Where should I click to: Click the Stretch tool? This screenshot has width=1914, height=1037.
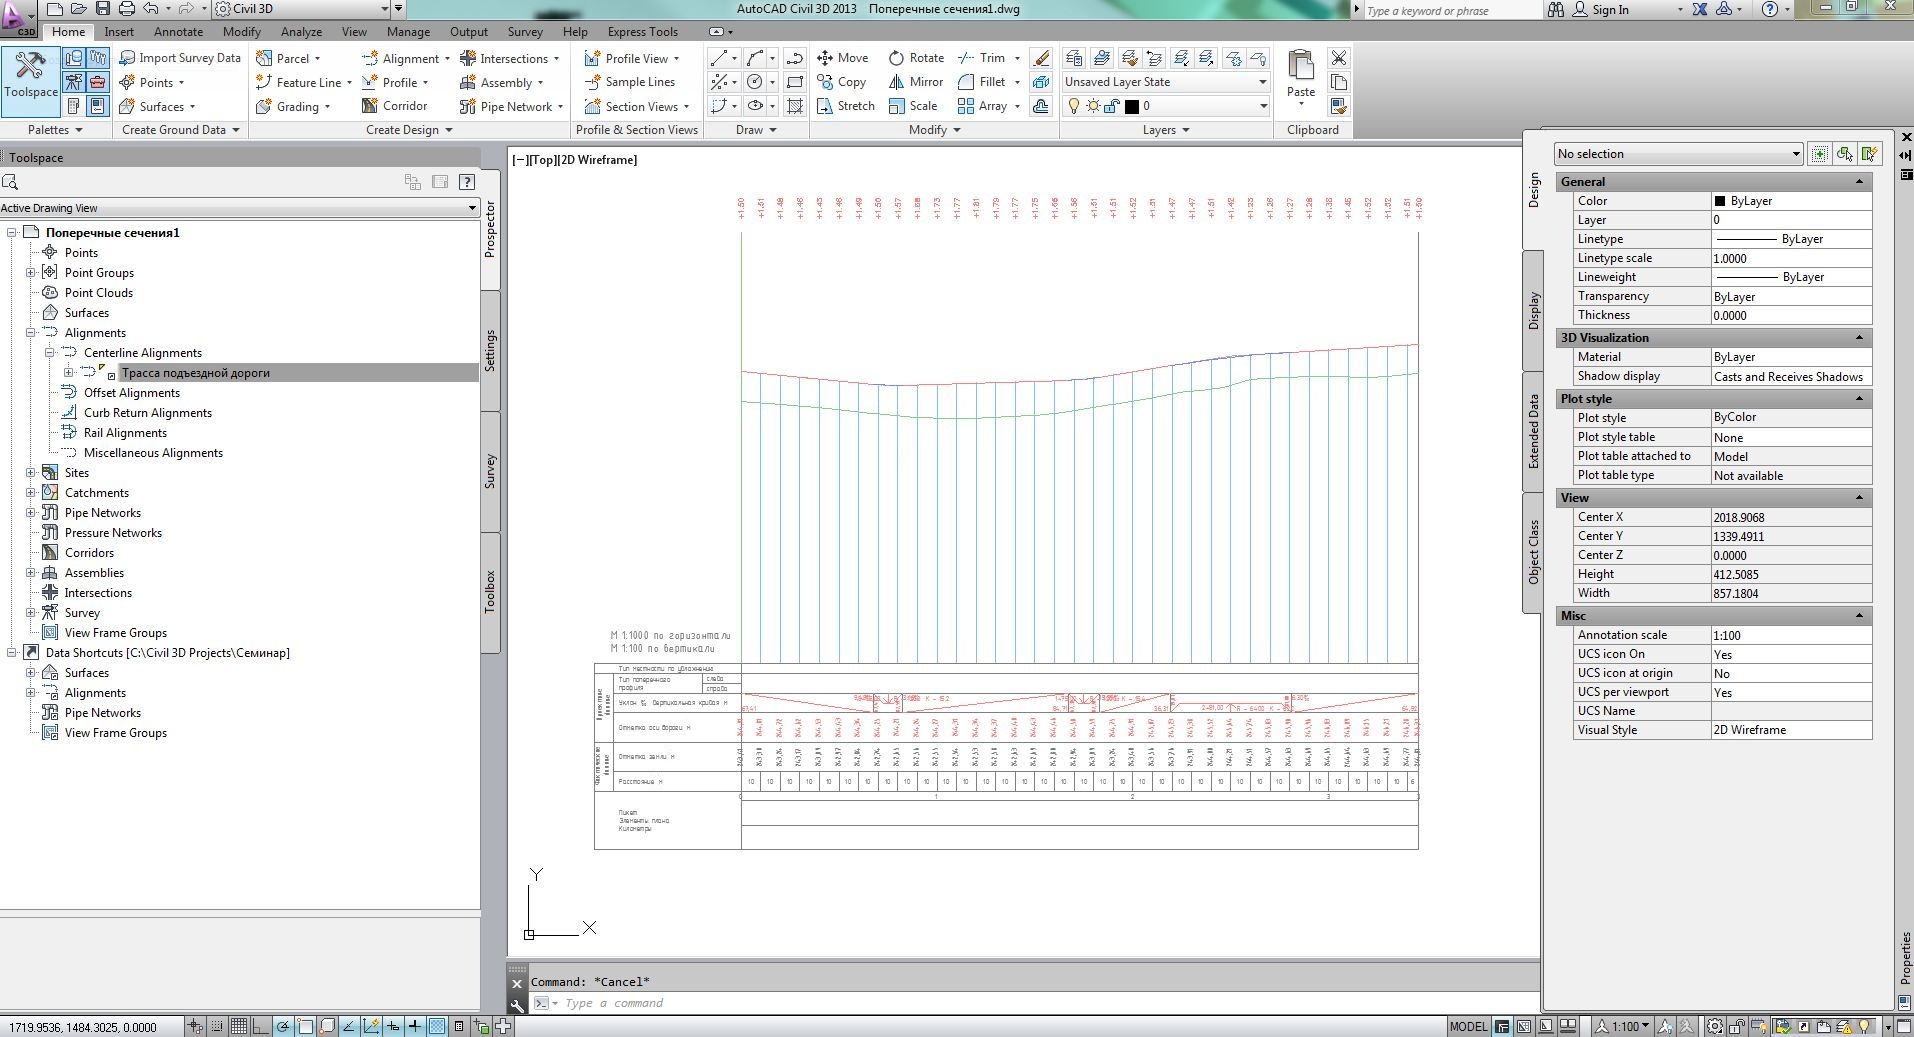(845, 106)
